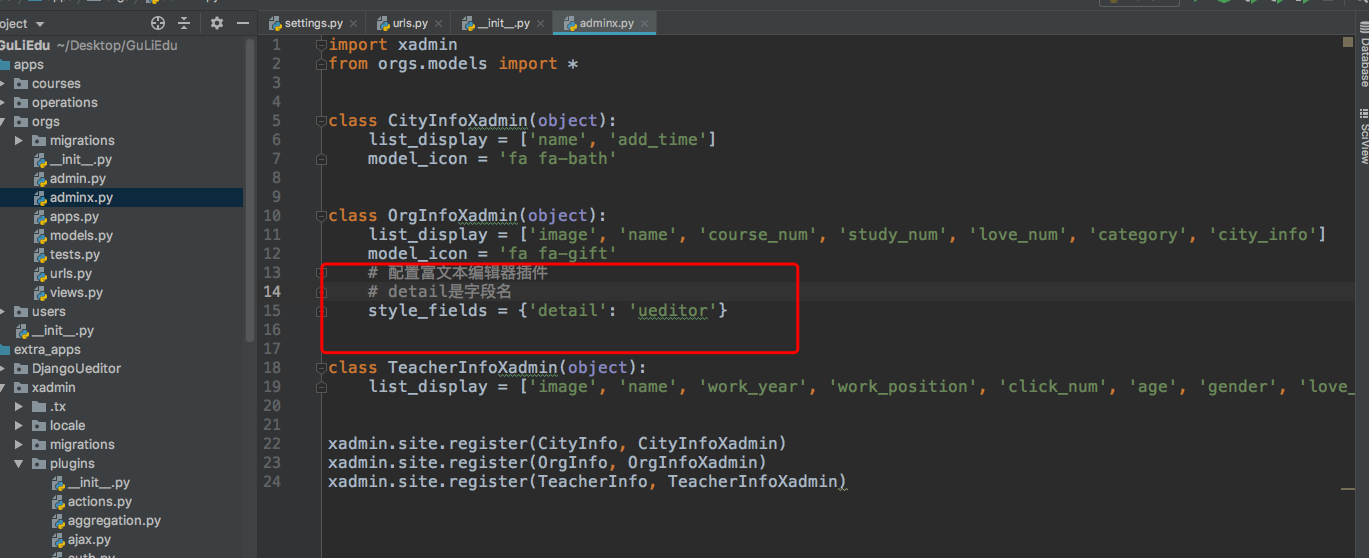Image resolution: width=1369 pixels, height=558 pixels.
Task: Expand migrations folder under orgs
Action: click(x=19, y=140)
